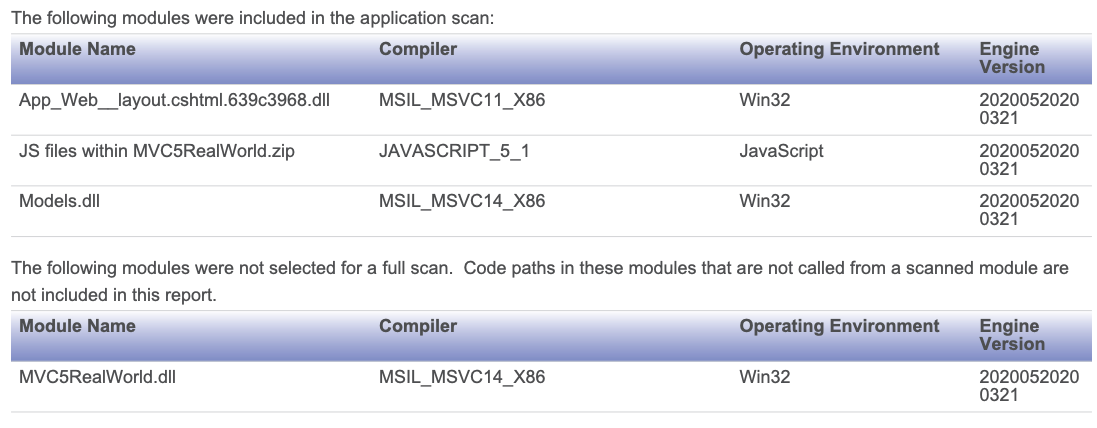Click the Operating Environment header in second table

pyautogui.click(x=839, y=326)
